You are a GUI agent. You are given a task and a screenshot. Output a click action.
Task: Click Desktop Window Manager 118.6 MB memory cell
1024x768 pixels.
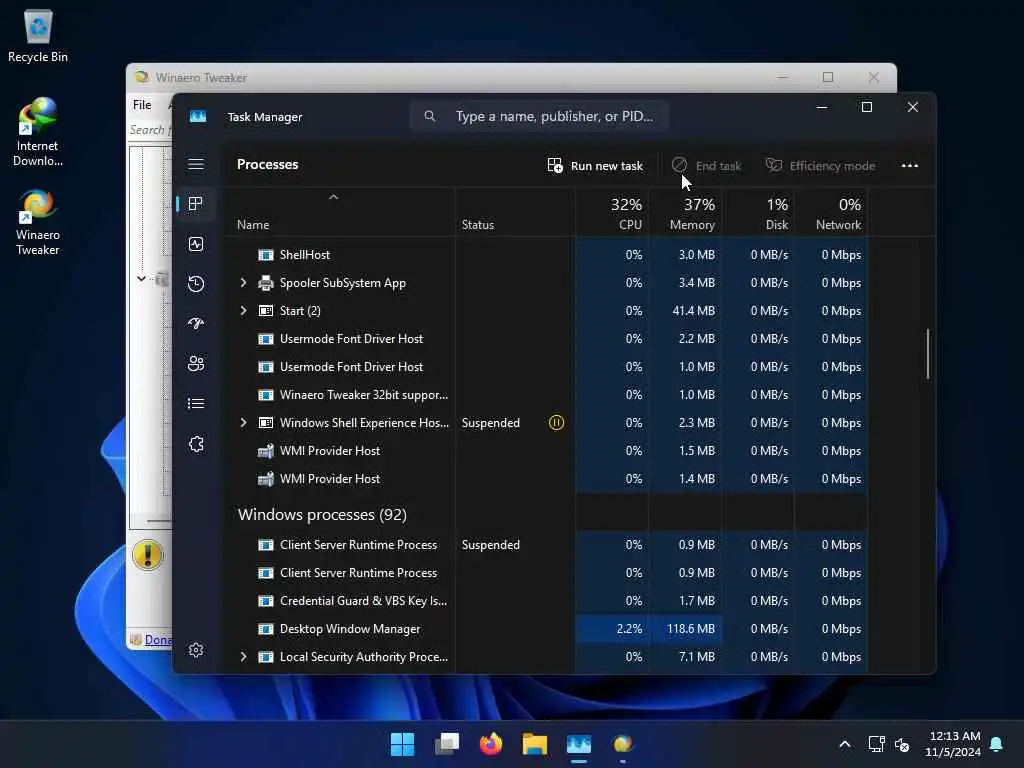[x=686, y=629]
